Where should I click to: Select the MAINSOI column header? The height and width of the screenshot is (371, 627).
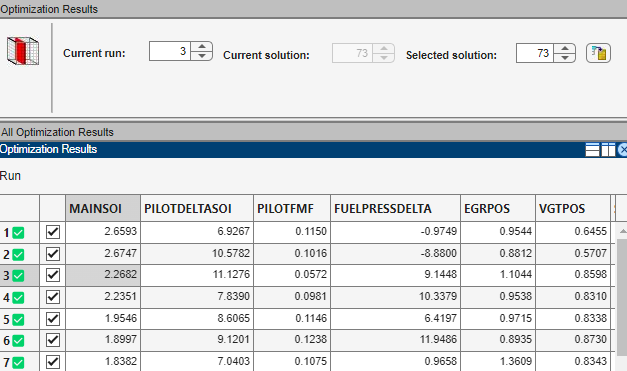point(103,208)
